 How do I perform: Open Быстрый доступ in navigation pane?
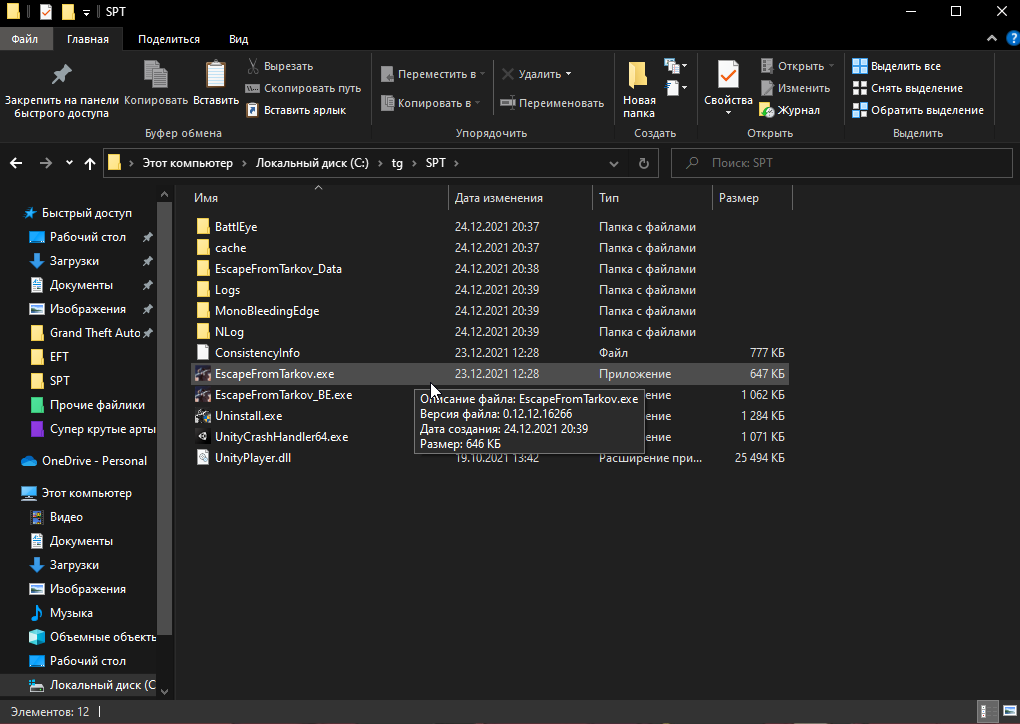tap(87, 213)
